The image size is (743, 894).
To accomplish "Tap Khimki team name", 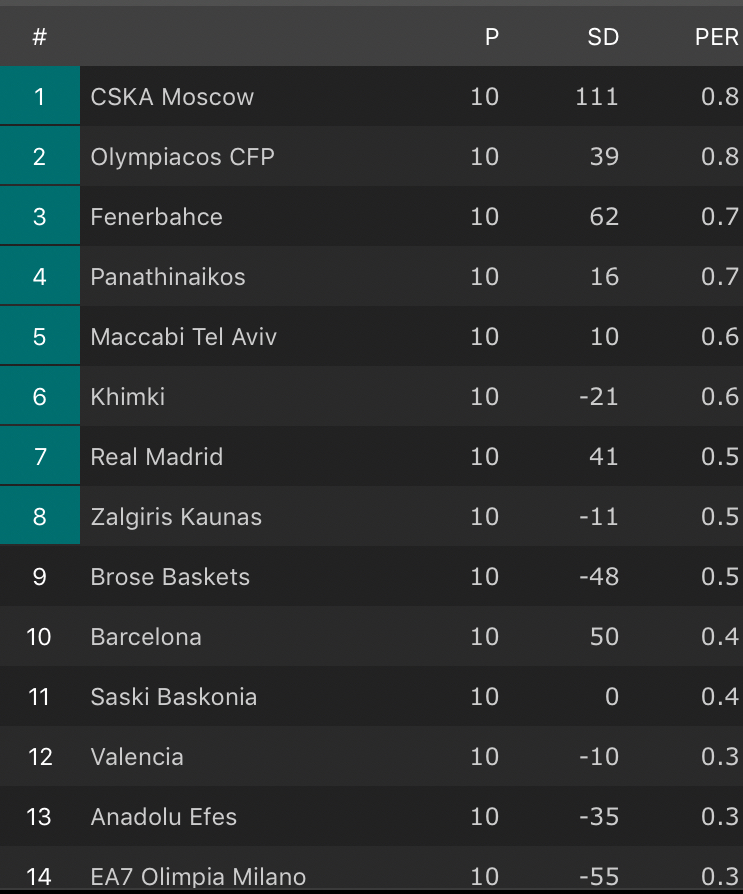I will (128, 397).
